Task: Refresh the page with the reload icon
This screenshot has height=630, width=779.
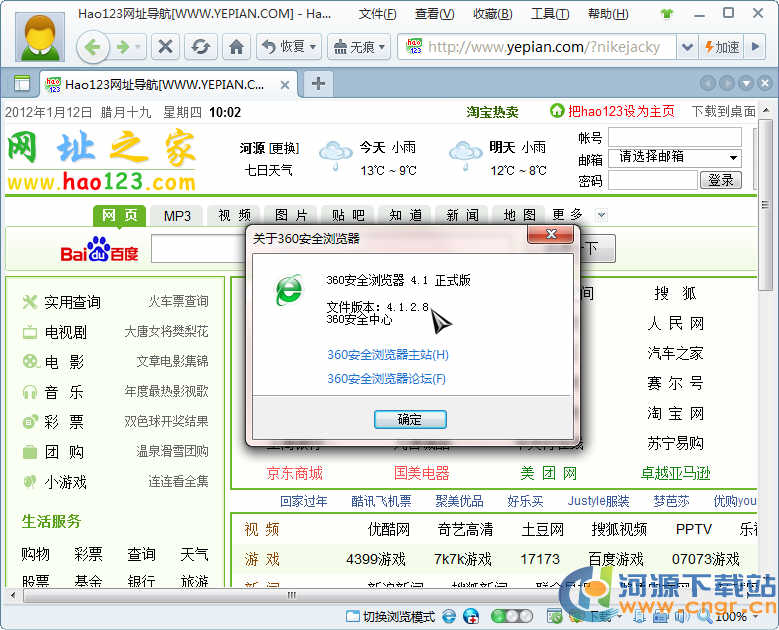Action: click(x=201, y=47)
